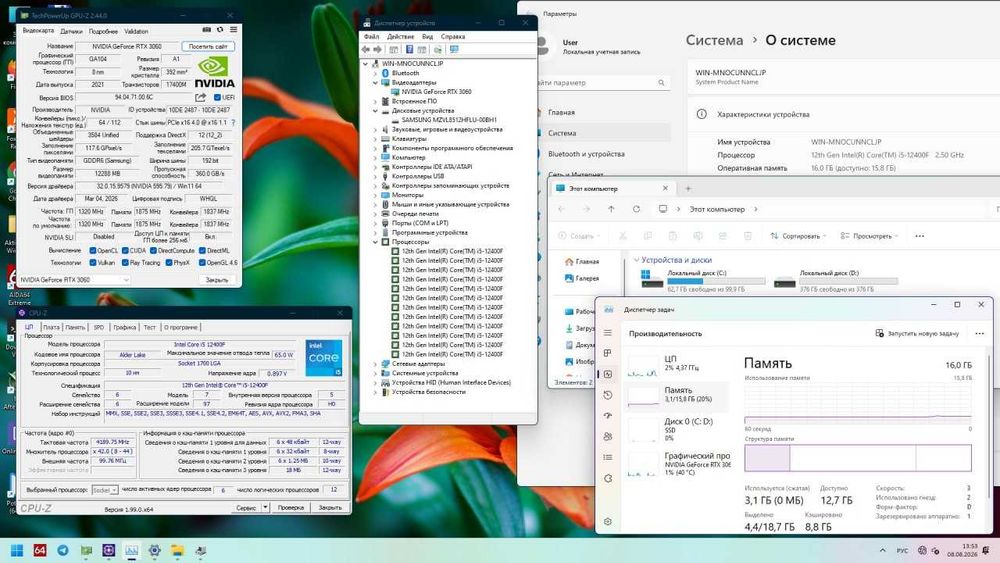The image size is (1000, 563).
Task: Open Task Manager Startup apps icon
Action: click(x=608, y=416)
